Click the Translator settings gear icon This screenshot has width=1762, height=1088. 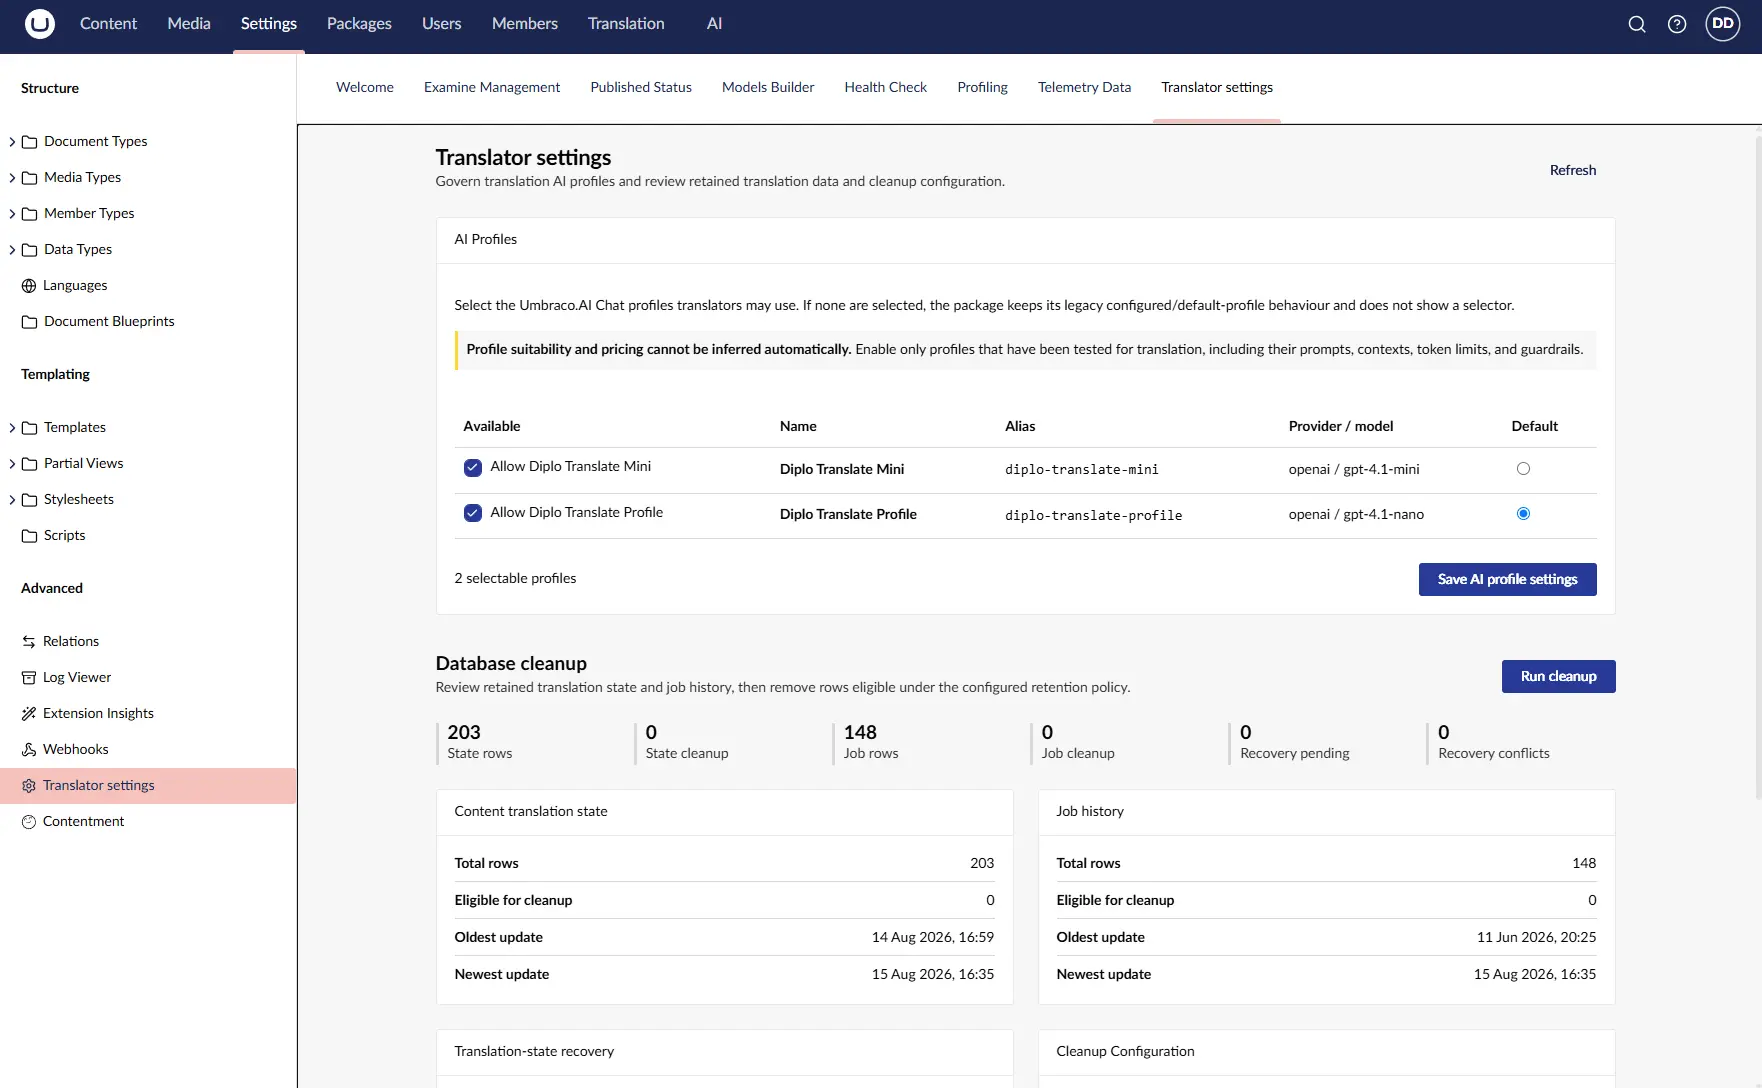coord(29,786)
